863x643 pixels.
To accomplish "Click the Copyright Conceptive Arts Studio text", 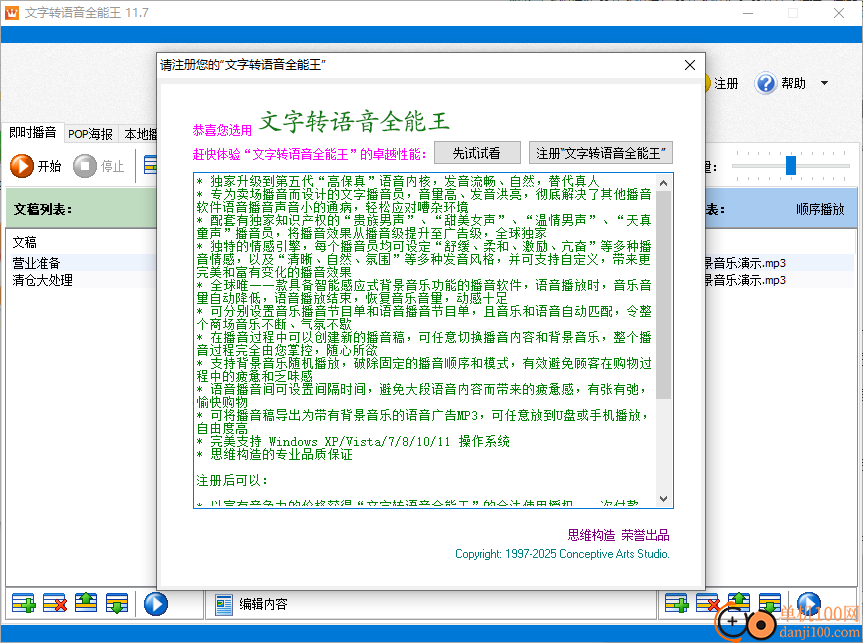I will 562,554.
